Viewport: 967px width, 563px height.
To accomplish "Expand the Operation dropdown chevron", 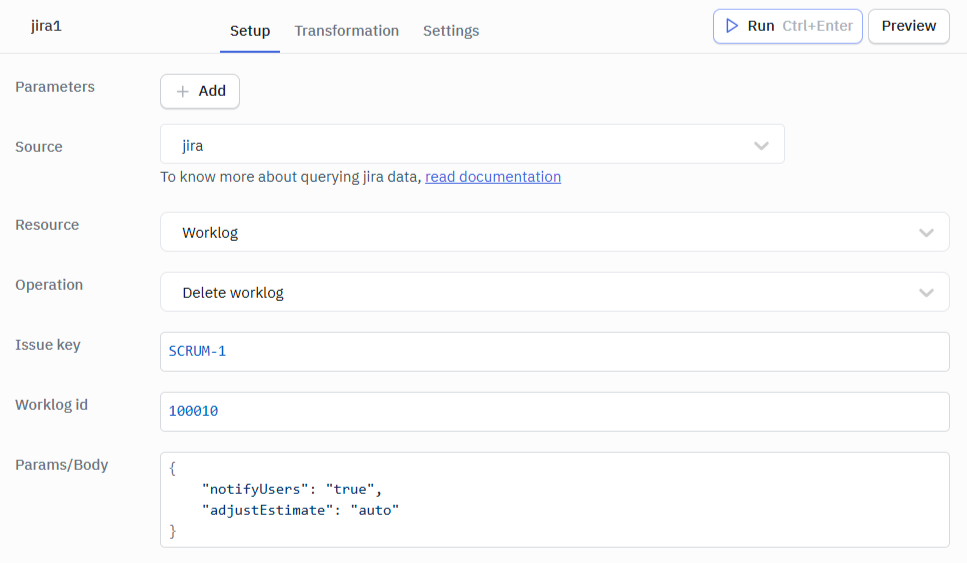I will [926, 292].
